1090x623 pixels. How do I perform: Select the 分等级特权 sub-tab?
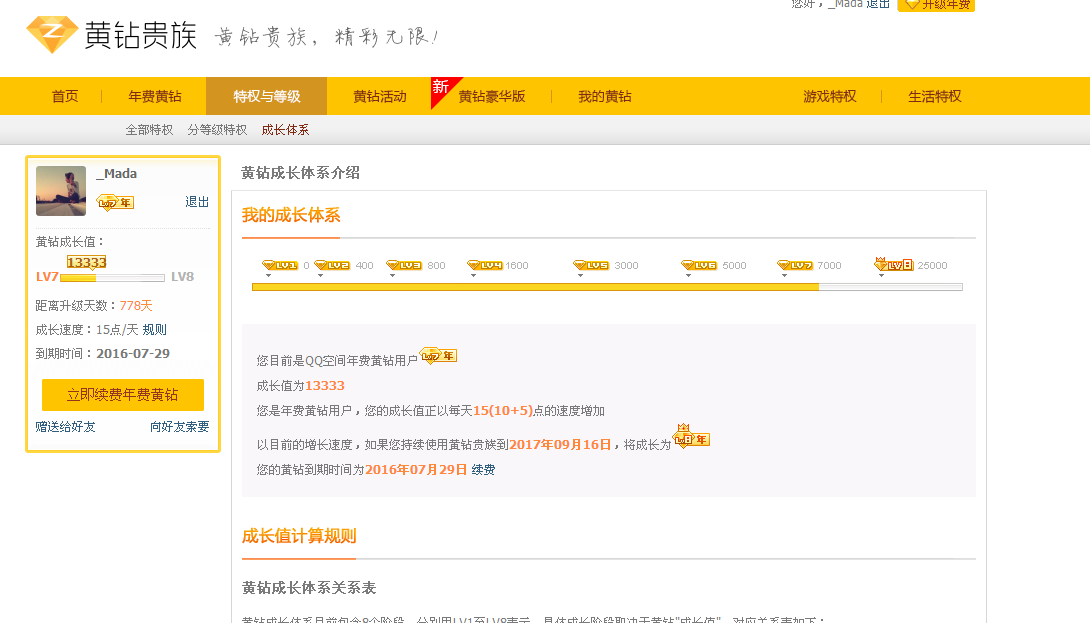217,130
